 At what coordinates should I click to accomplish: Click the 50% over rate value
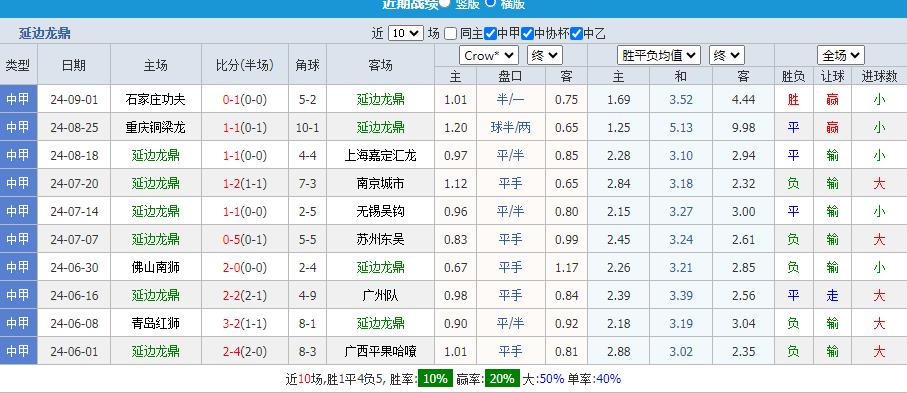click(551, 379)
